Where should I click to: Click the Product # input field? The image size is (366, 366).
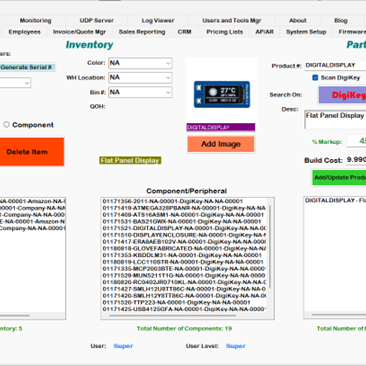[x=335, y=65]
